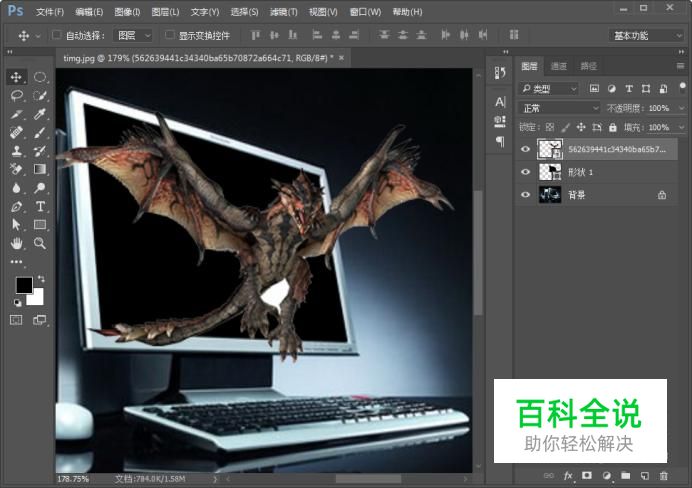Image resolution: width=692 pixels, height=488 pixels.
Task: Enable the 自动选择 checkbox
Action: pyautogui.click(x=56, y=35)
